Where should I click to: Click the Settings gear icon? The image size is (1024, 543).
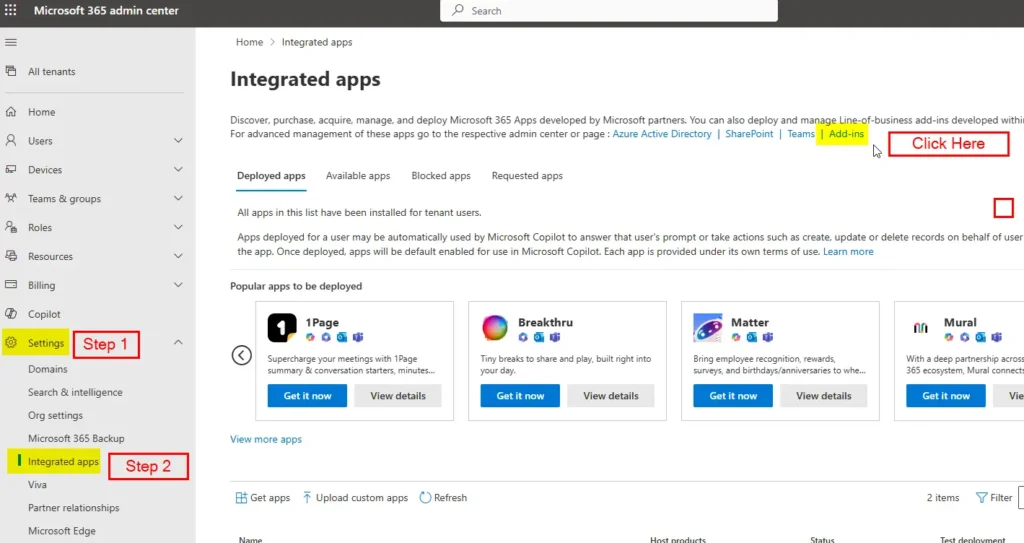pyautogui.click(x=11, y=342)
